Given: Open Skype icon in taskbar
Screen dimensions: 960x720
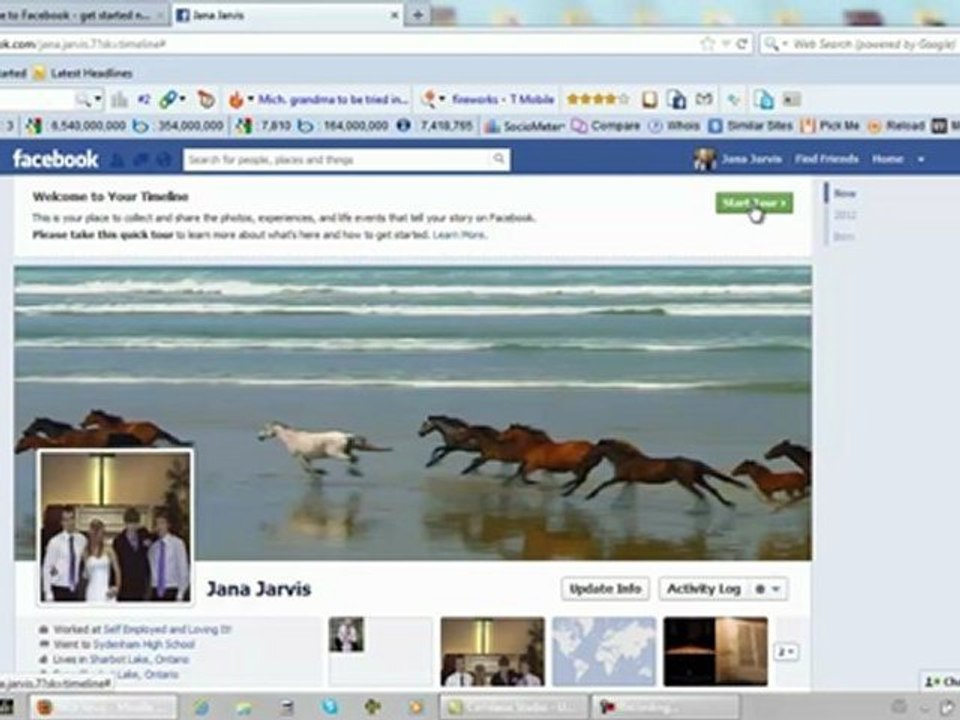Looking at the screenshot, I should click(x=329, y=707).
